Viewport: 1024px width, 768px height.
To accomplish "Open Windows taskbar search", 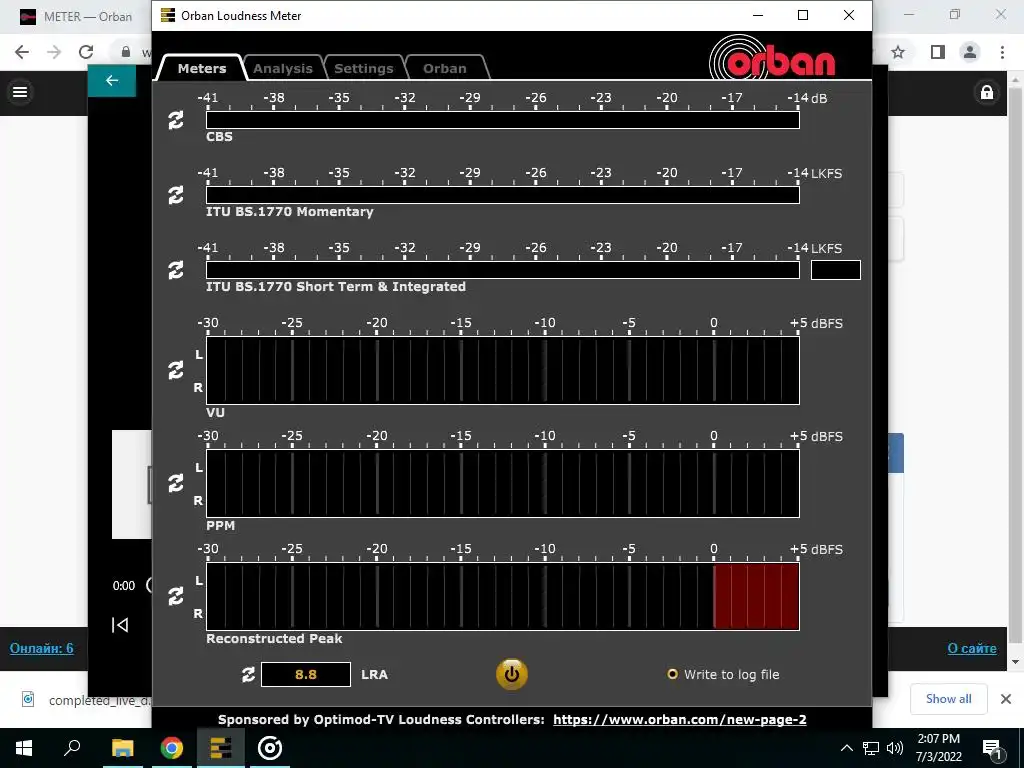I will [x=72, y=748].
